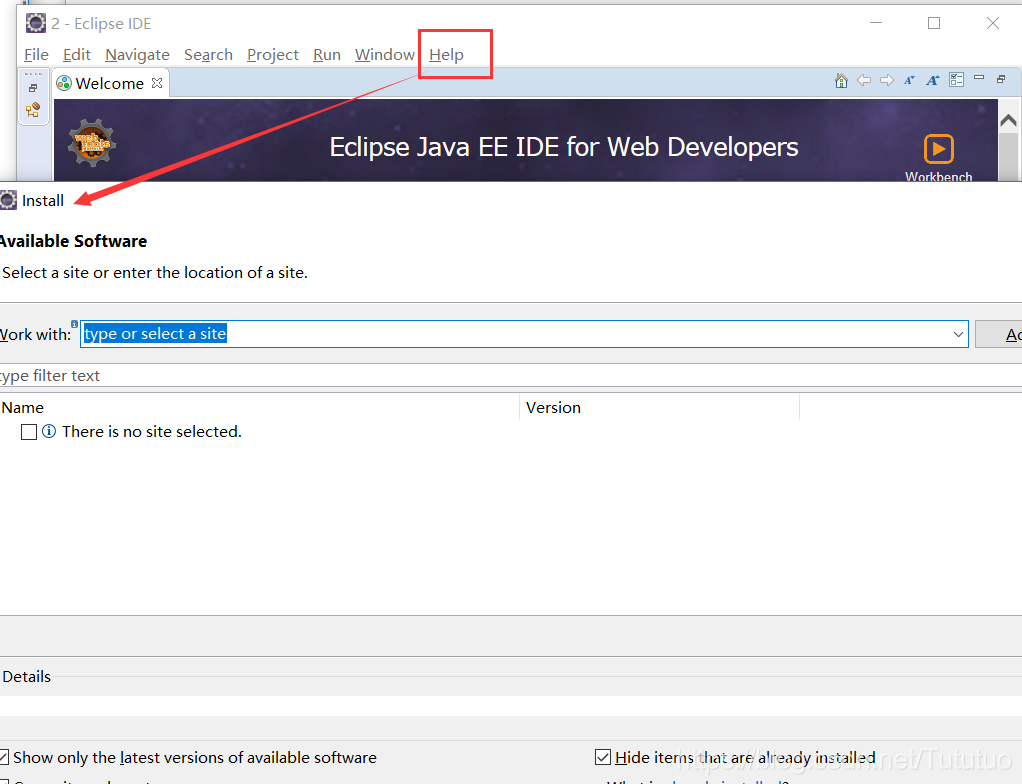Viewport: 1022px width, 784px height.
Task: Close the Welcome tab
Action: [157, 83]
